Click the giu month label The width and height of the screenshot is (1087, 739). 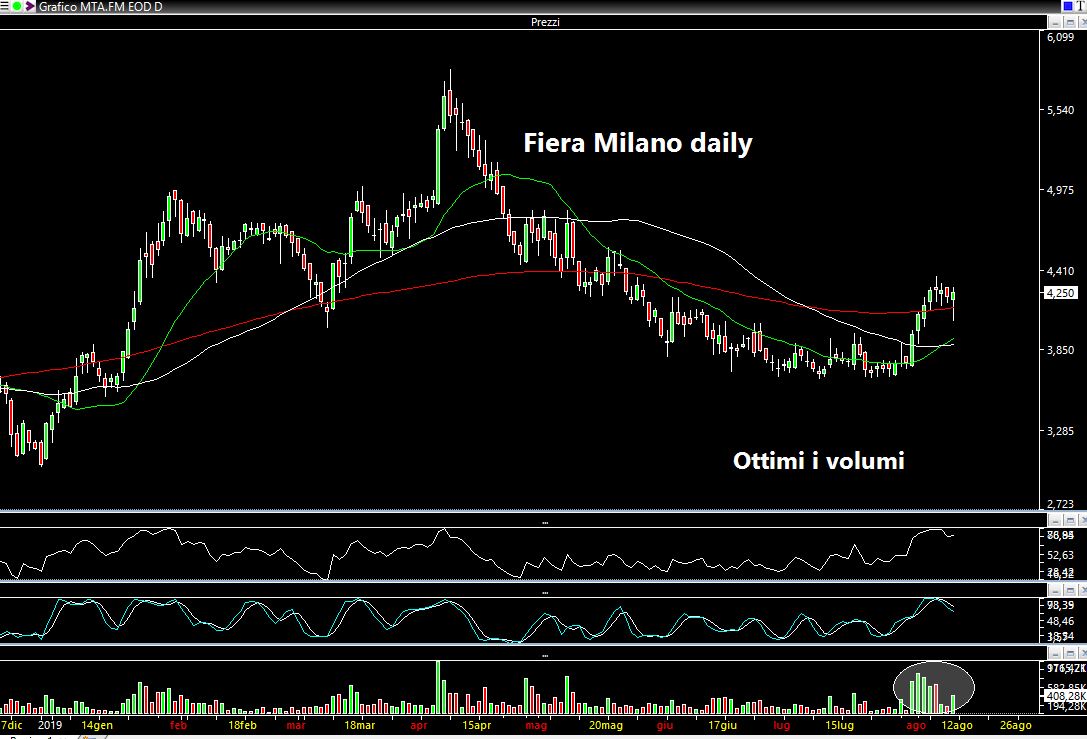coord(664,725)
